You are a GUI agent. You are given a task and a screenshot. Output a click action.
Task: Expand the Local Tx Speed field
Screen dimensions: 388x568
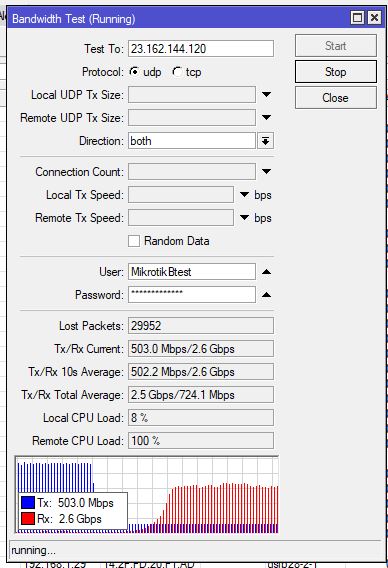point(245,195)
